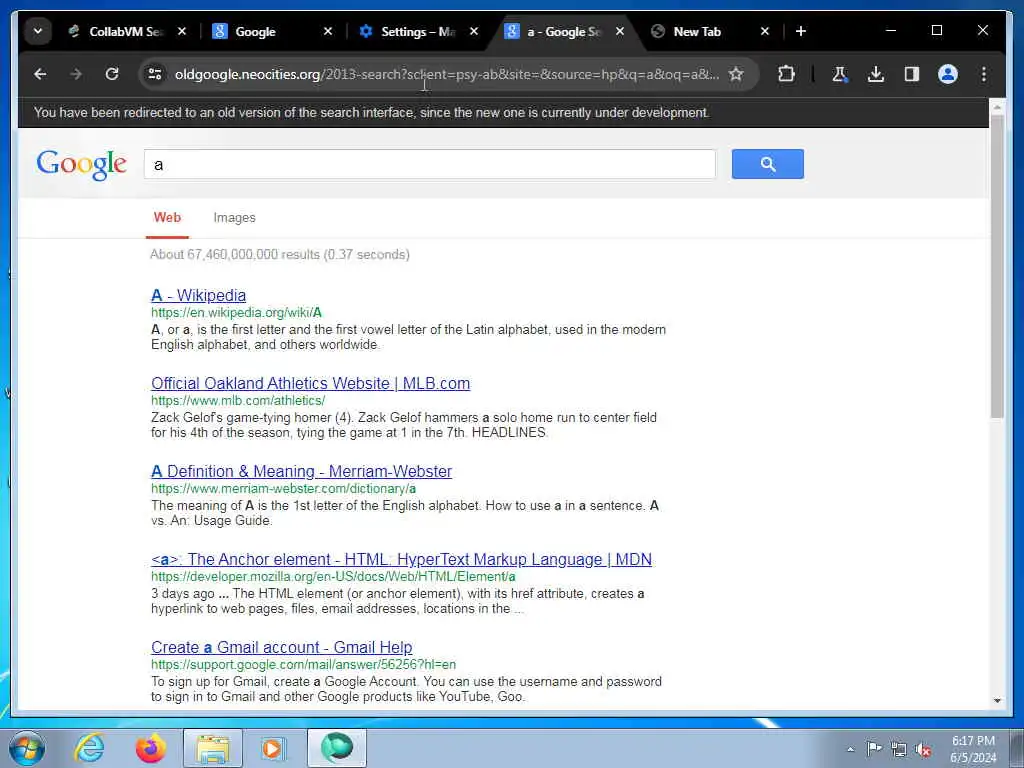Image resolution: width=1024 pixels, height=768 pixels.
Task: Open the taskbar clock 6:17 PM
Action: (973, 749)
